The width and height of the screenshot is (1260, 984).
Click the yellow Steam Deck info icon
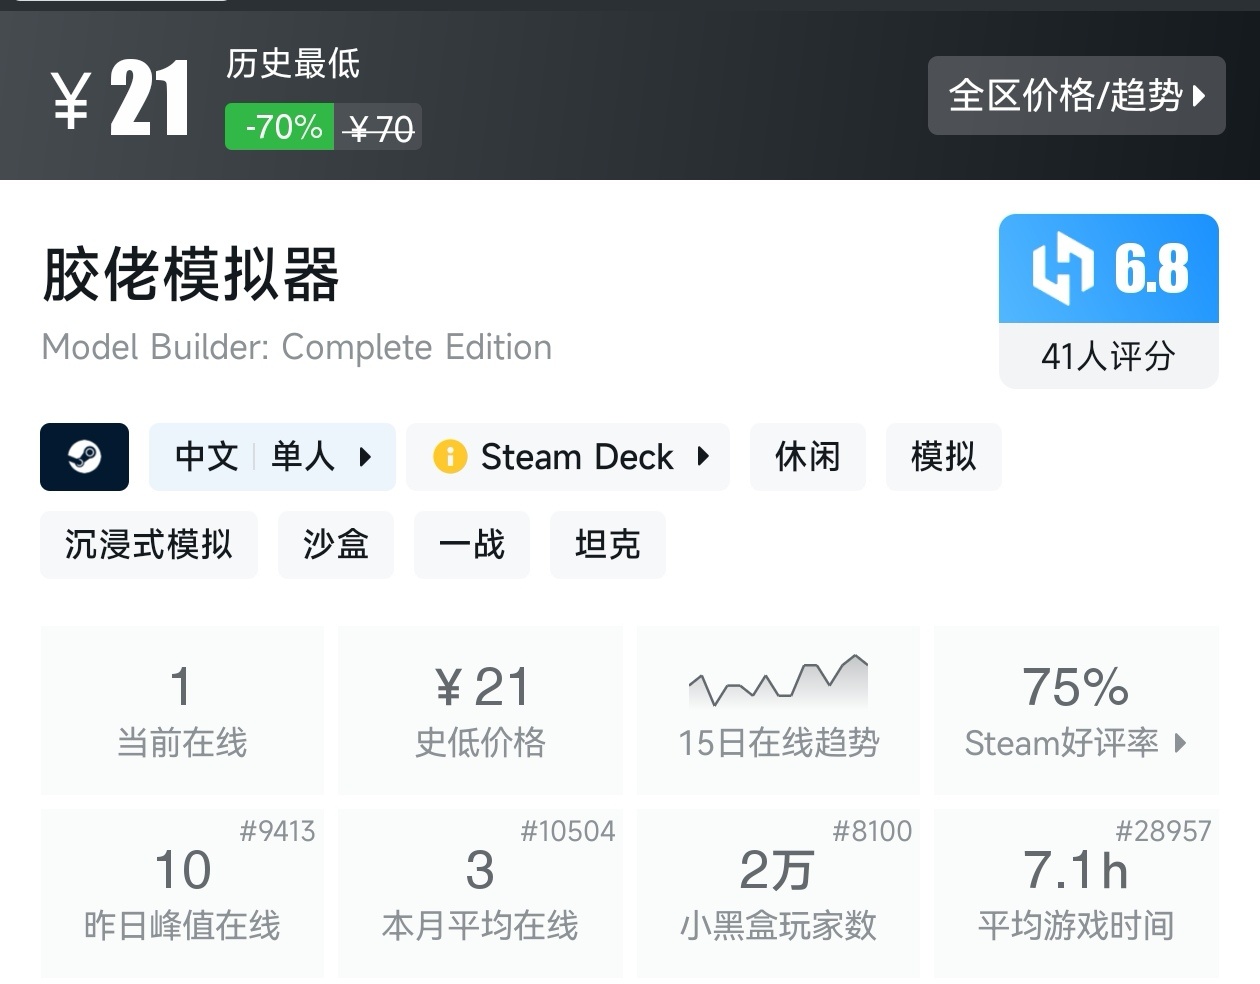tap(450, 457)
